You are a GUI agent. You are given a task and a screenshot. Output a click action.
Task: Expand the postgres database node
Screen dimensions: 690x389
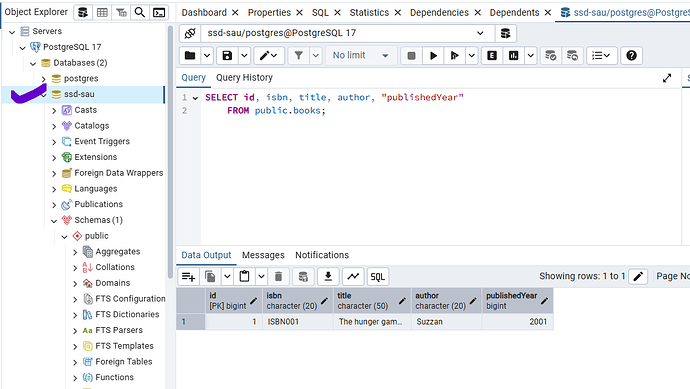pyautogui.click(x=44, y=79)
